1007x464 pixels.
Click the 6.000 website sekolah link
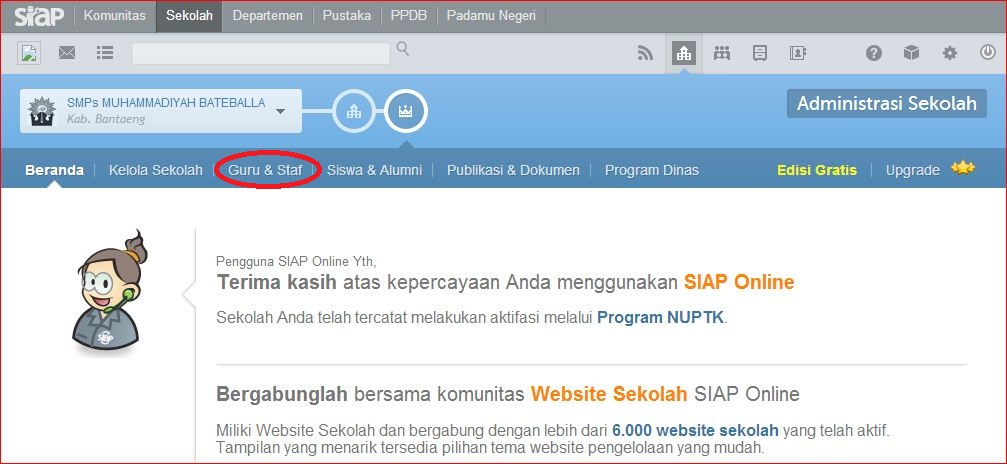point(696,430)
